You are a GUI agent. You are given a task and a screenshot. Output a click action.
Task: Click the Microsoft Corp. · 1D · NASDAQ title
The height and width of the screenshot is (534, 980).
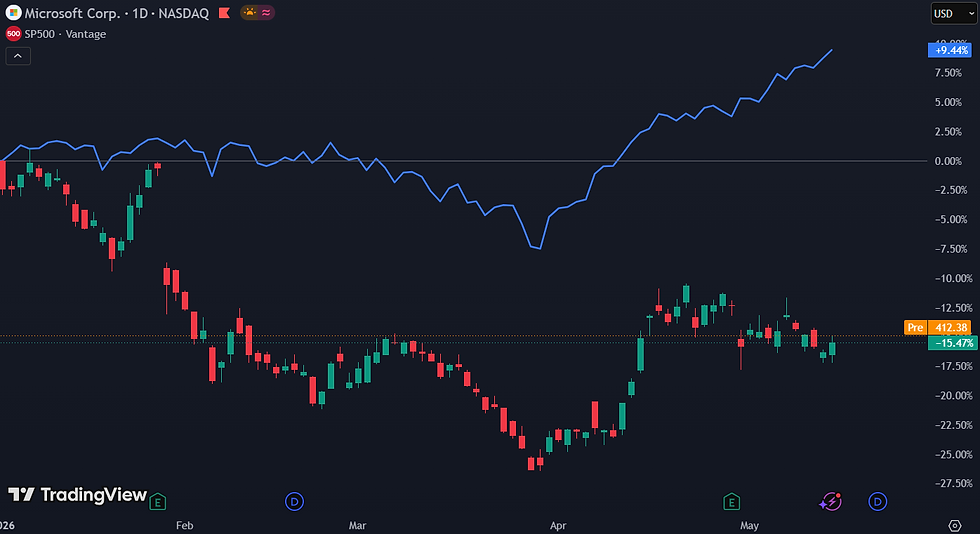[x=116, y=13]
